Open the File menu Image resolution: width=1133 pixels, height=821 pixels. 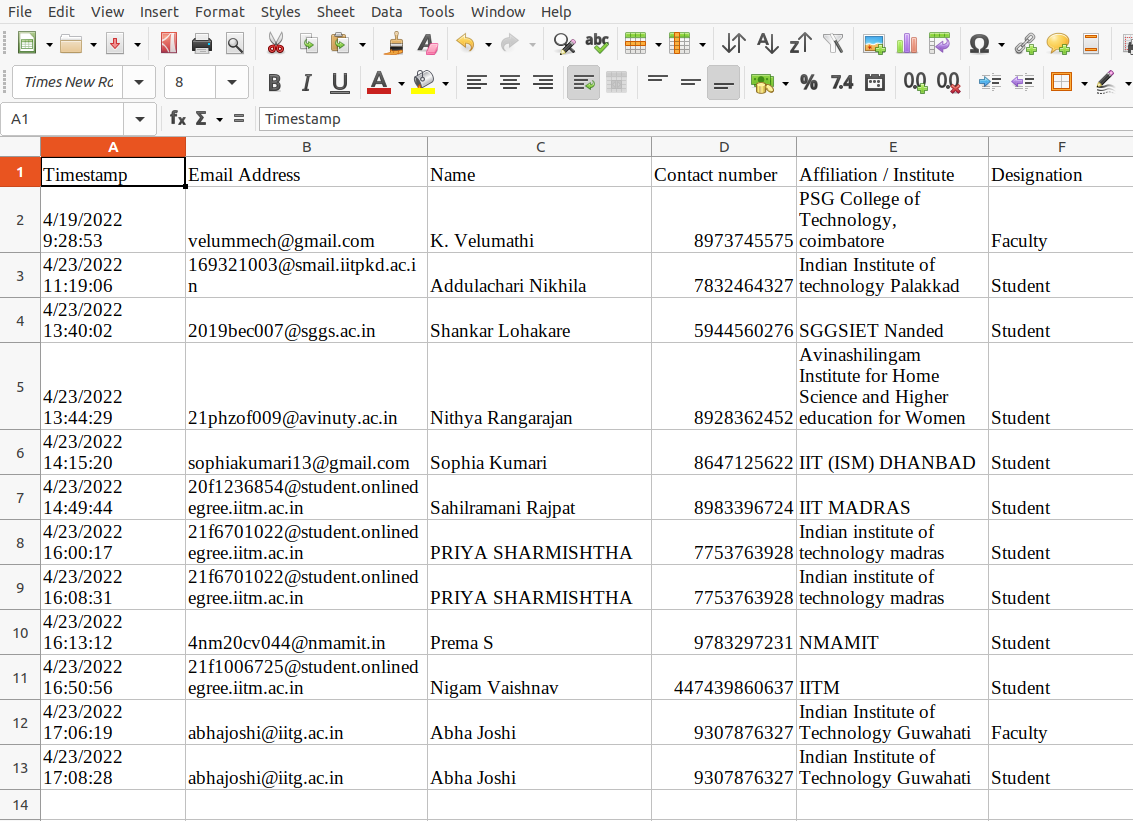[x=20, y=12]
